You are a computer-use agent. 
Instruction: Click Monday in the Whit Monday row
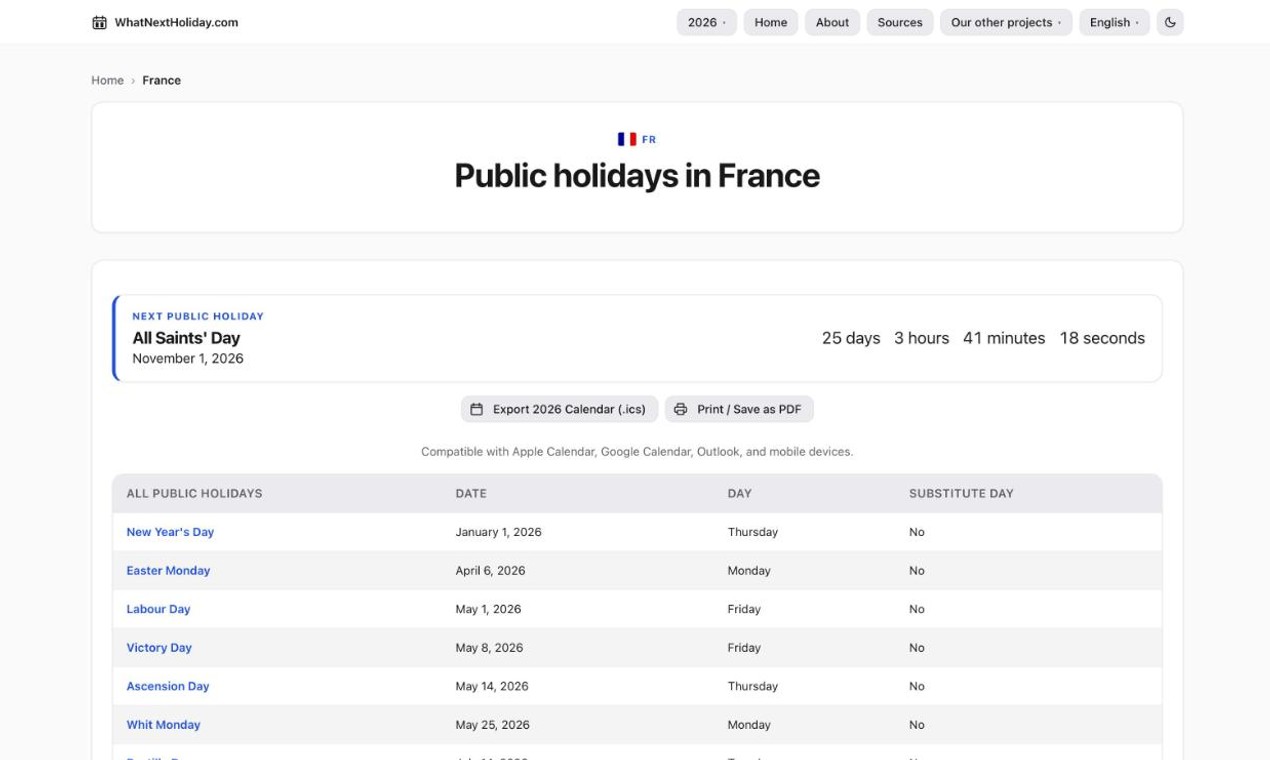tap(749, 725)
